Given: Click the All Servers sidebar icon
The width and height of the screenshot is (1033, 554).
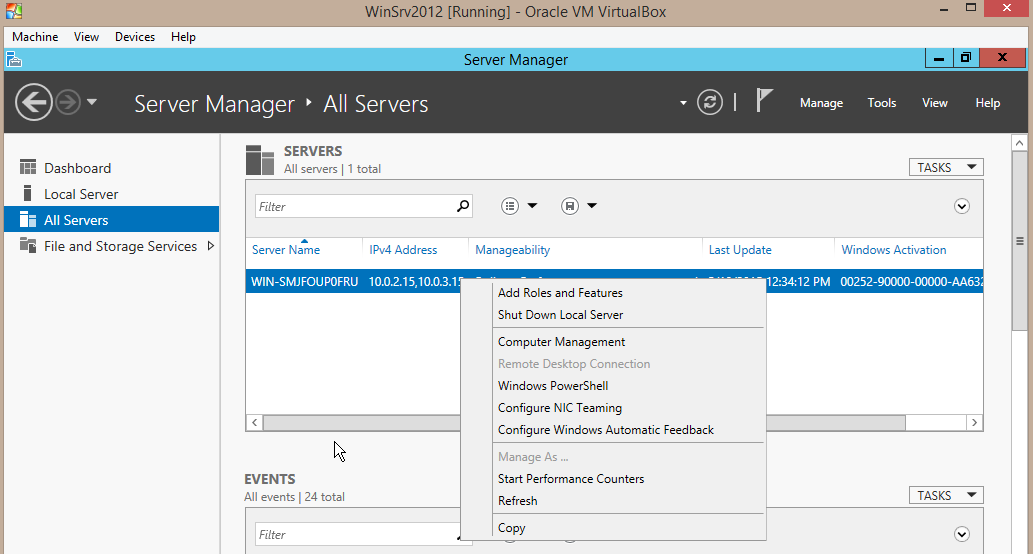Looking at the screenshot, I should tap(28, 219).
